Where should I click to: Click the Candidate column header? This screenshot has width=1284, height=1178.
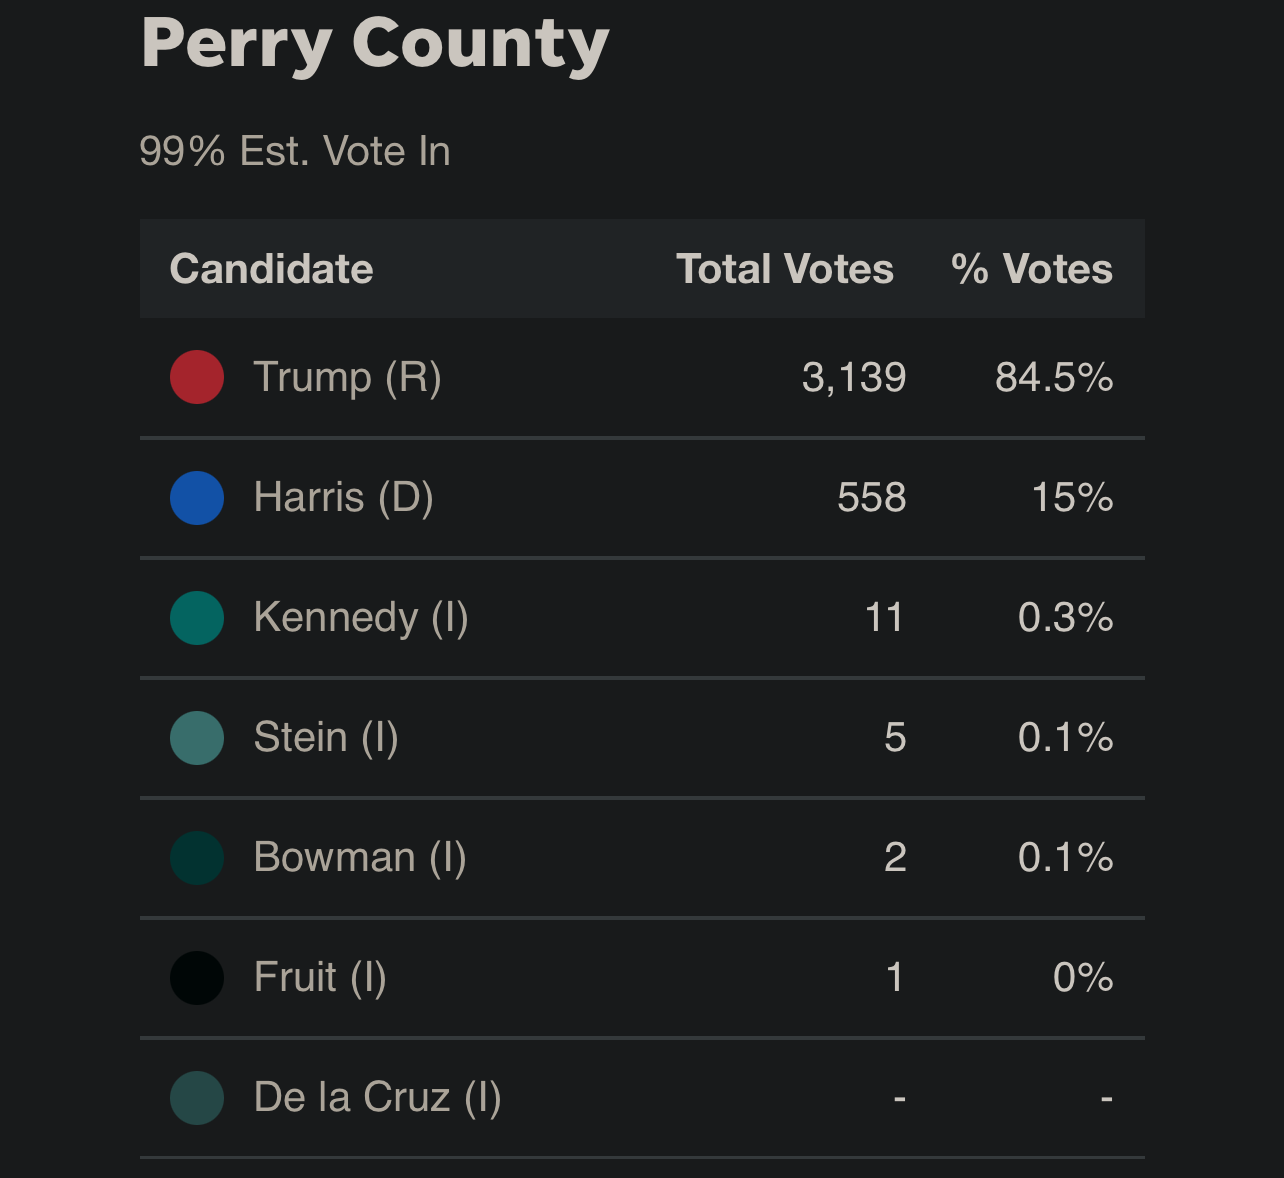[271, 269]
